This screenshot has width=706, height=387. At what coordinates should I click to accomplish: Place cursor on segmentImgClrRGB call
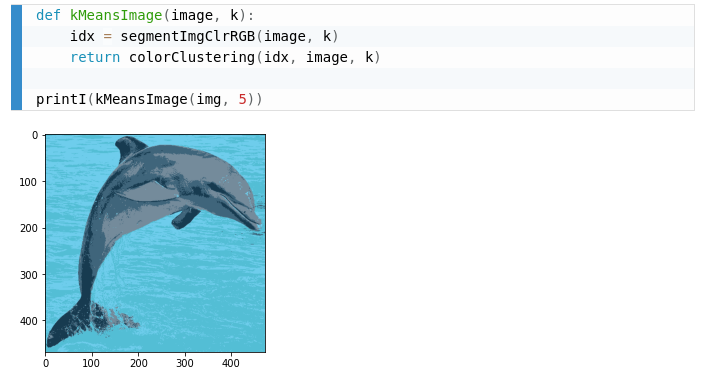pyautogui.click(x=188, y=36)
